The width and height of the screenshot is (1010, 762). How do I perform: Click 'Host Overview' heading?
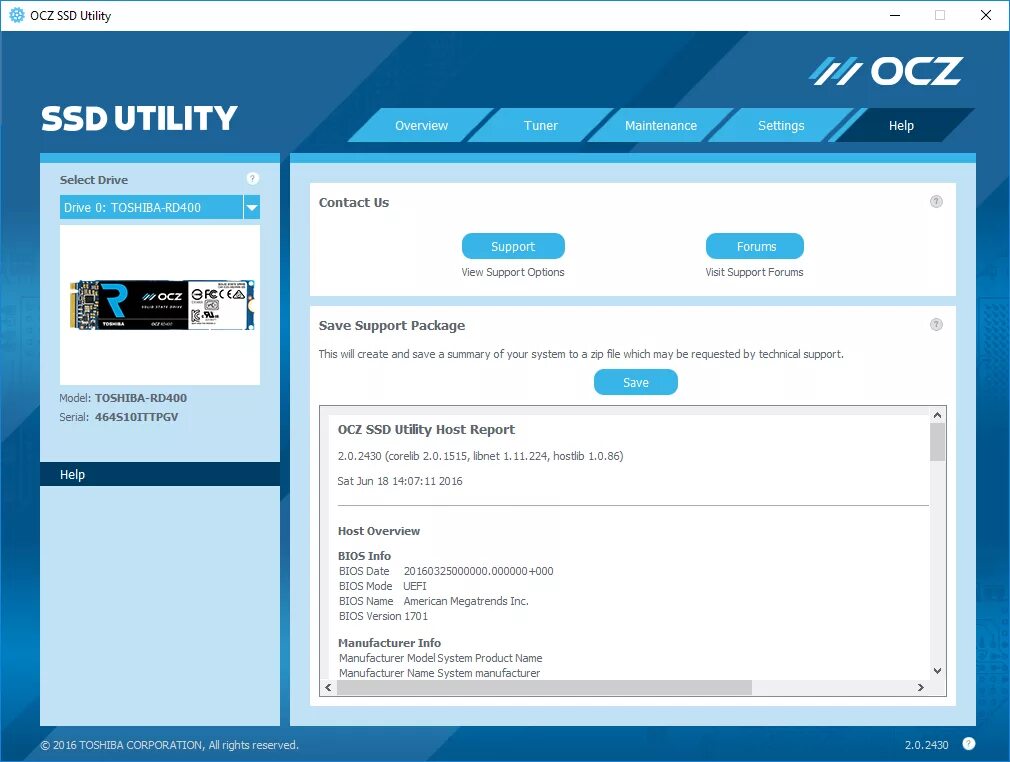click(379, 531)
